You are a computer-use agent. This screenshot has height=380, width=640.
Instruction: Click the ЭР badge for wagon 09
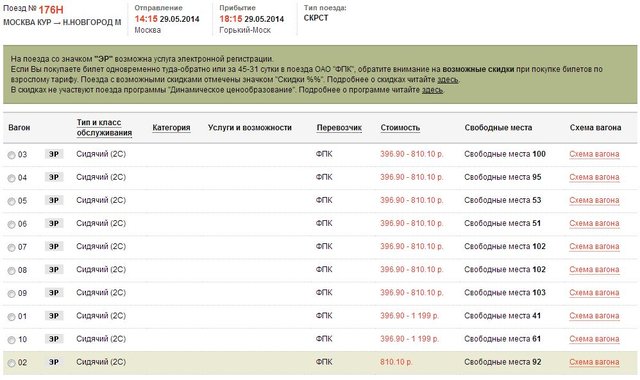tap(54, 292)
